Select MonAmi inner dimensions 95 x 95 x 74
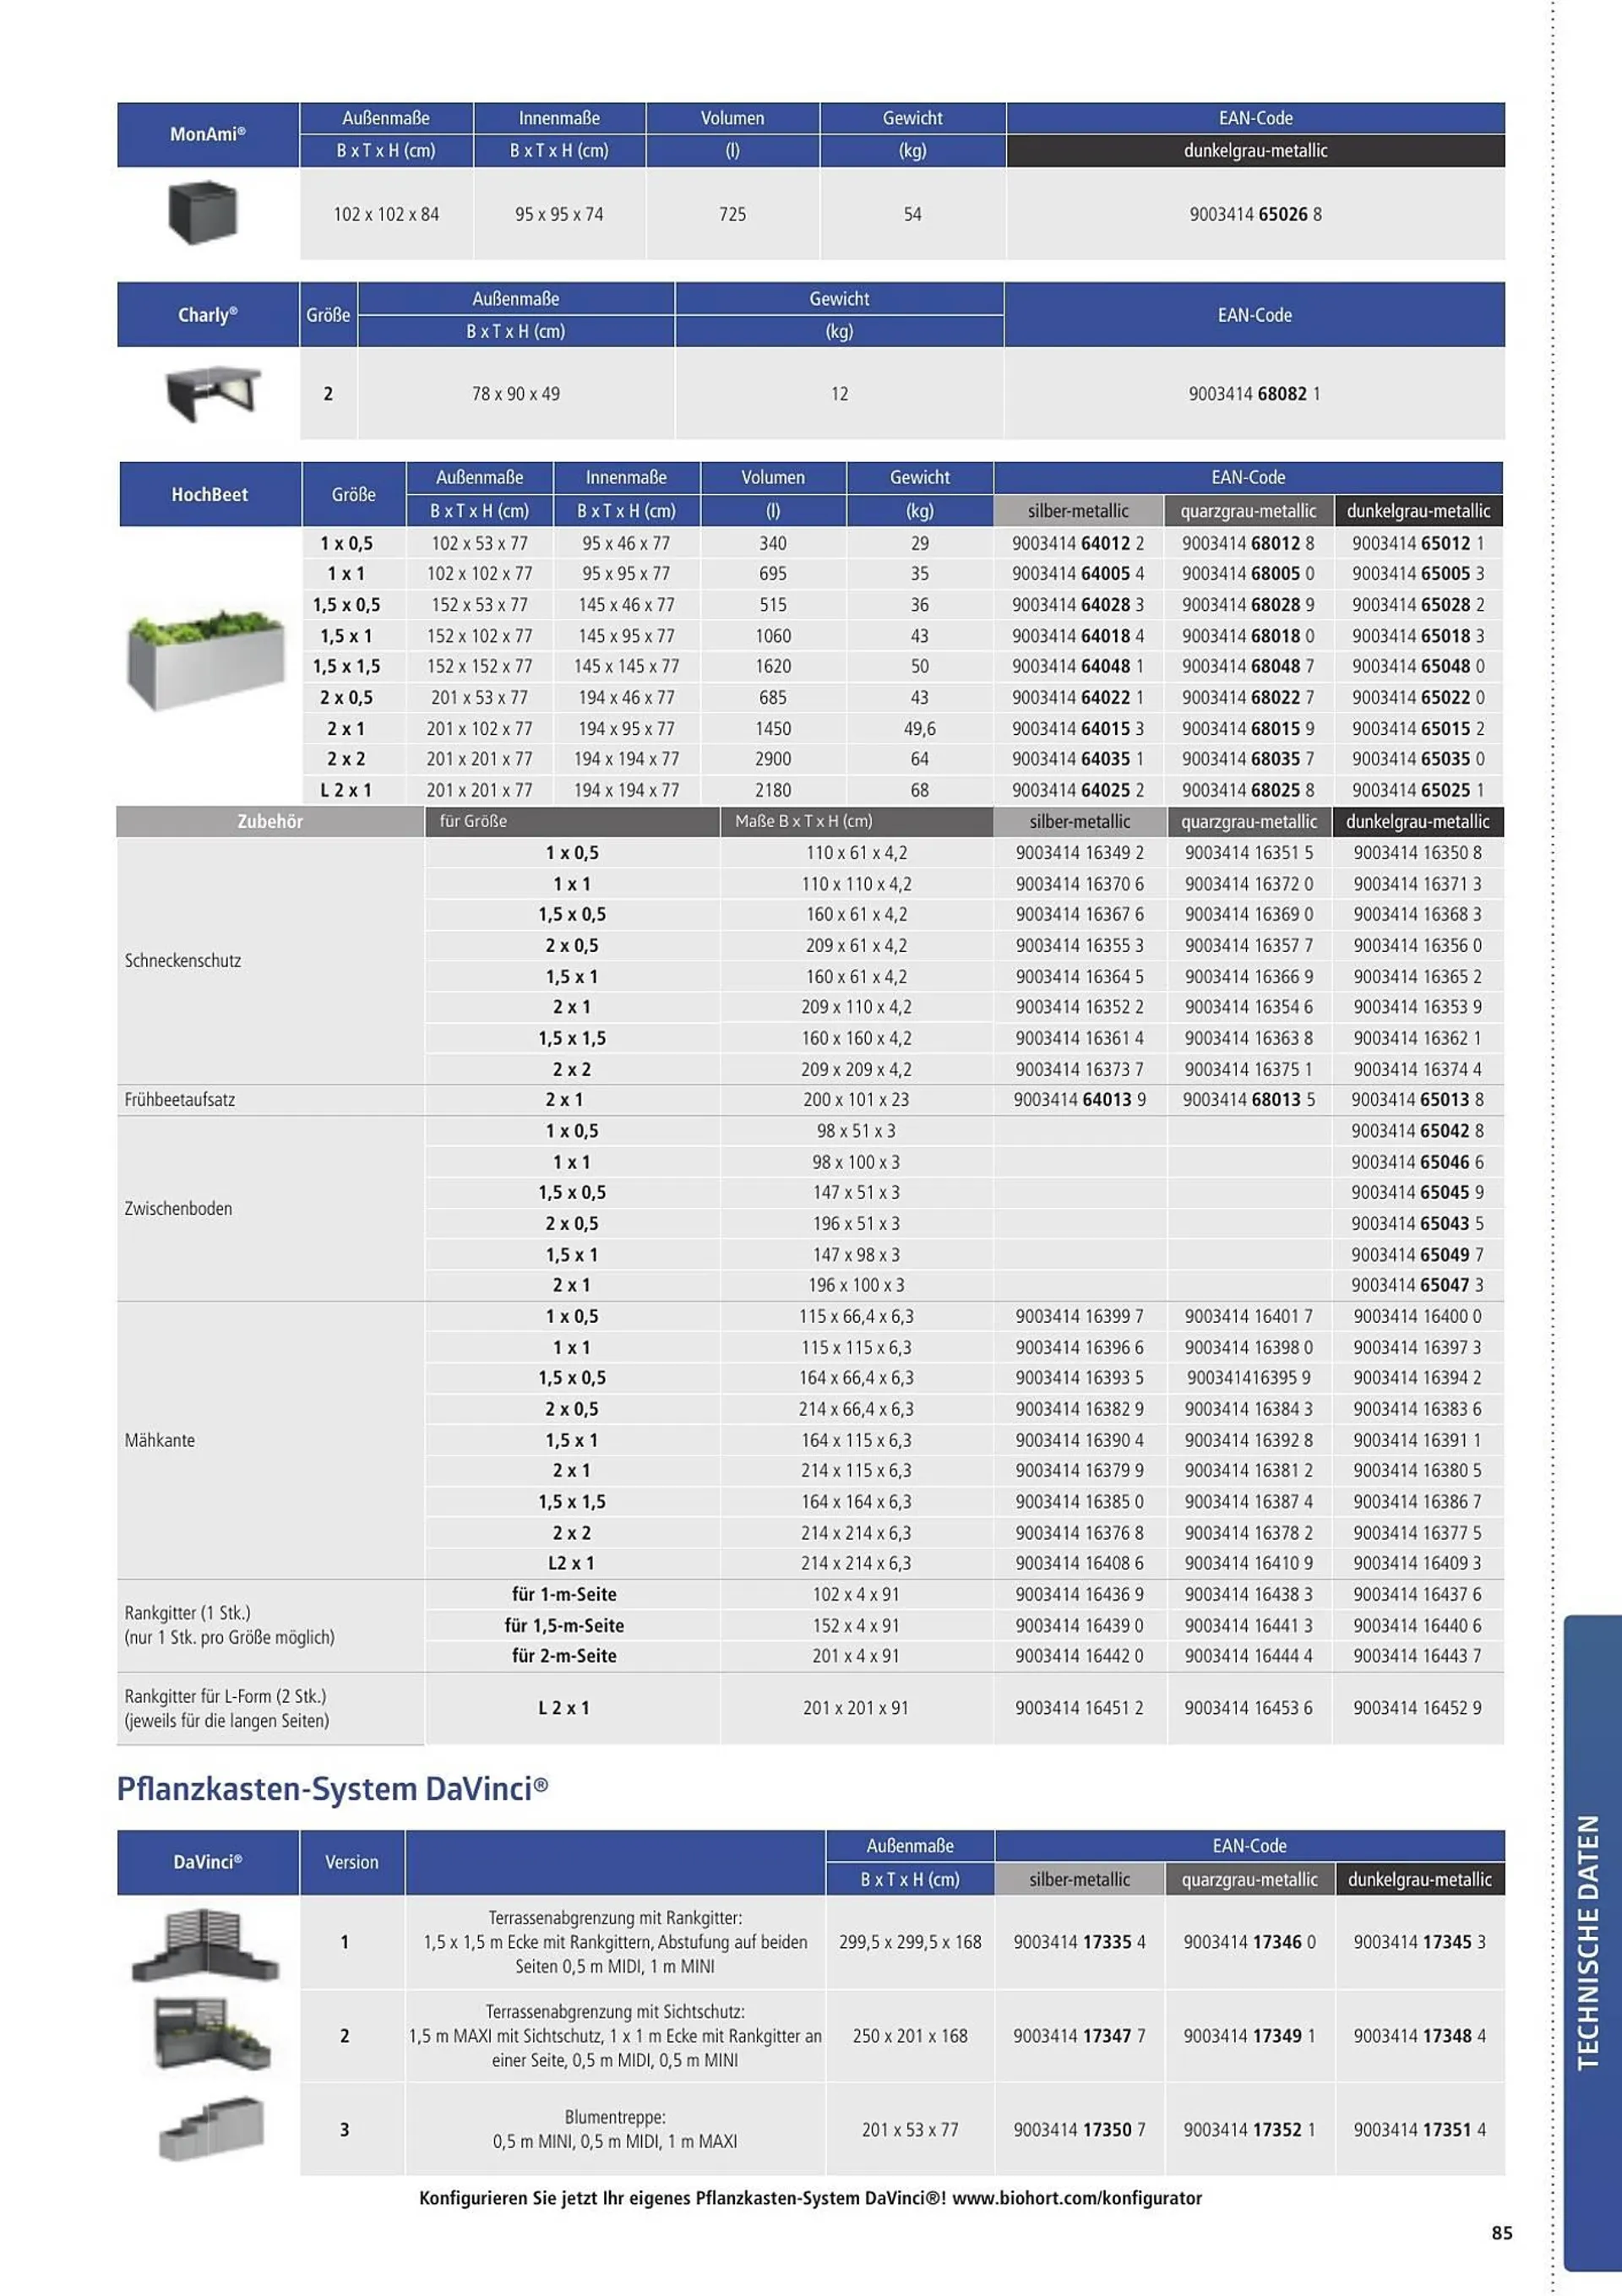Screen dimensions: 1622x2296 559,214
